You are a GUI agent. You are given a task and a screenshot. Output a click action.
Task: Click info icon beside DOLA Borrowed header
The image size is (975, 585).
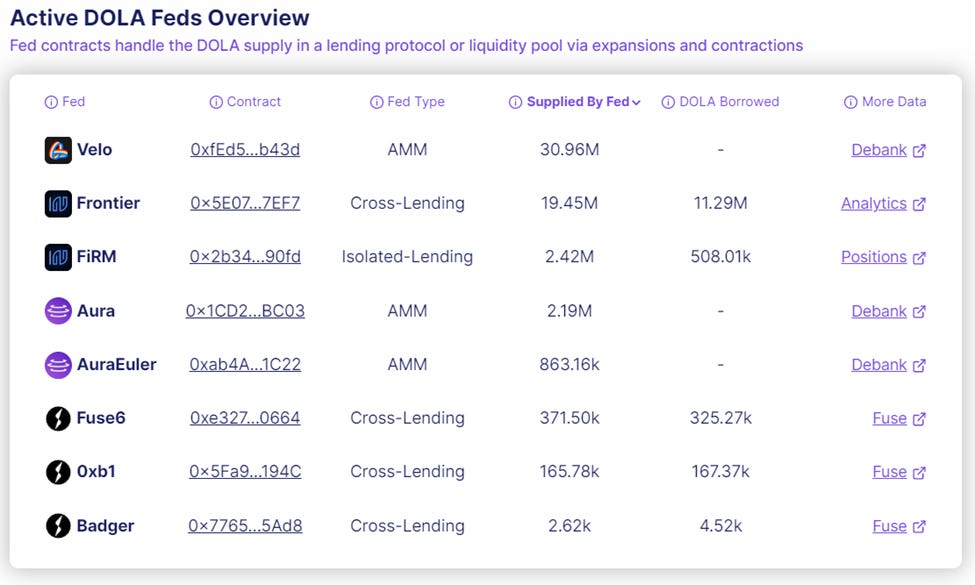[668, 102]
